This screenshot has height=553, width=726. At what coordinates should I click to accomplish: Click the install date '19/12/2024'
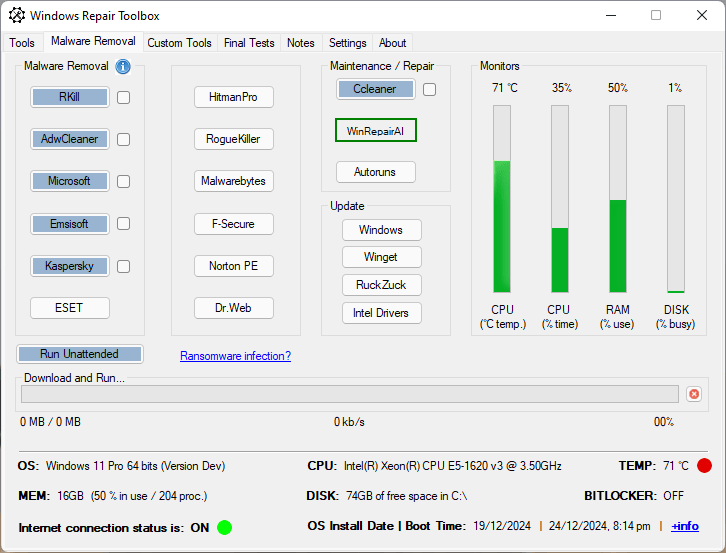502,526
